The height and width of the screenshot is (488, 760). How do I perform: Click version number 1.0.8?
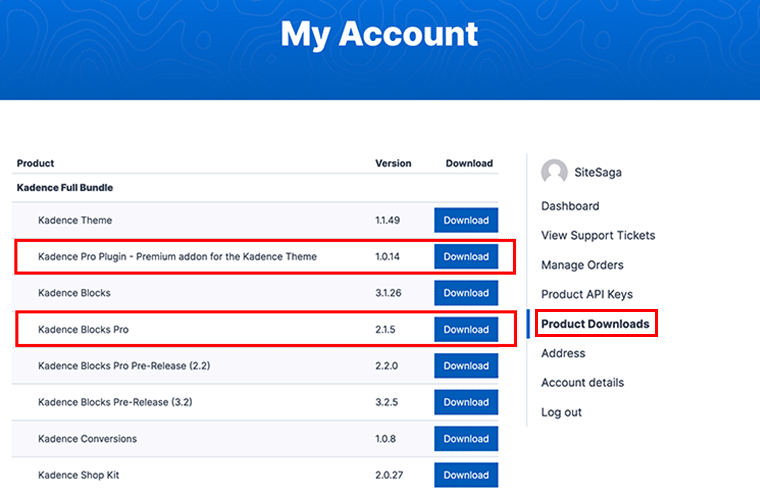pyautogui.click(x=385, y=439)
